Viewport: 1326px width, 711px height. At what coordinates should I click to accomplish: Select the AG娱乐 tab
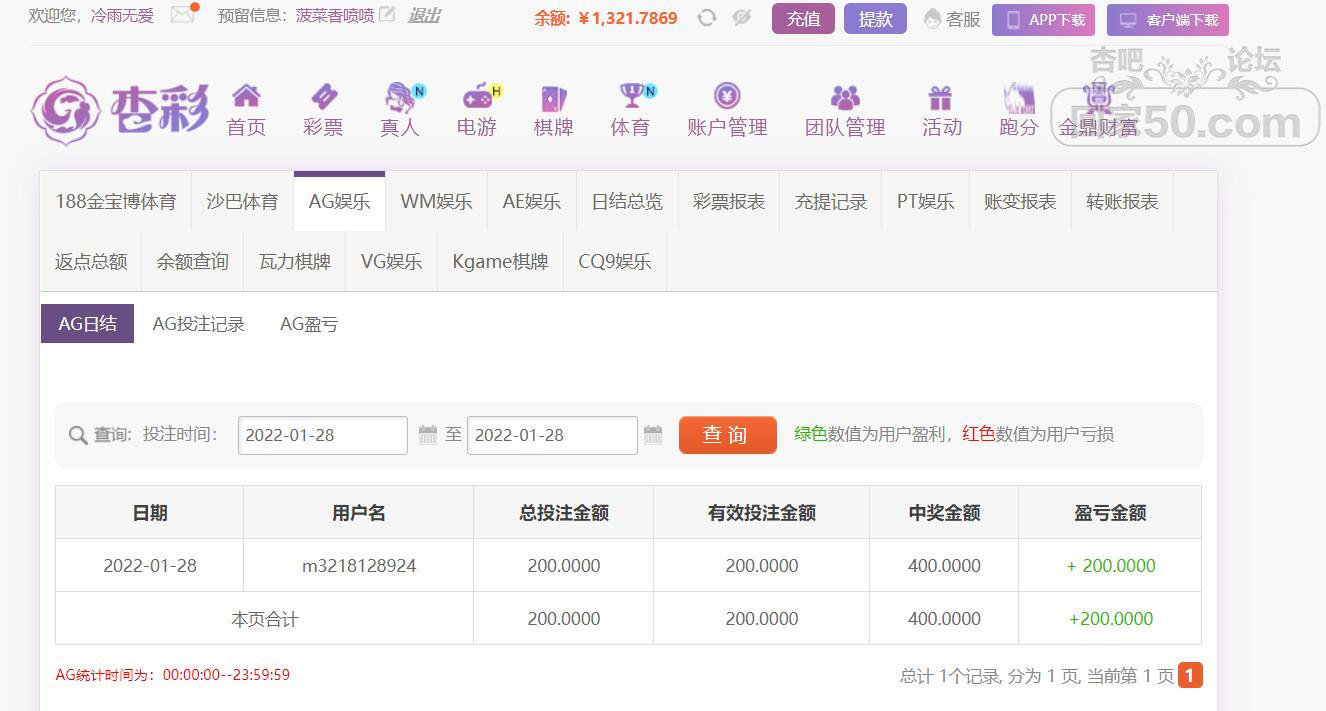339,201
